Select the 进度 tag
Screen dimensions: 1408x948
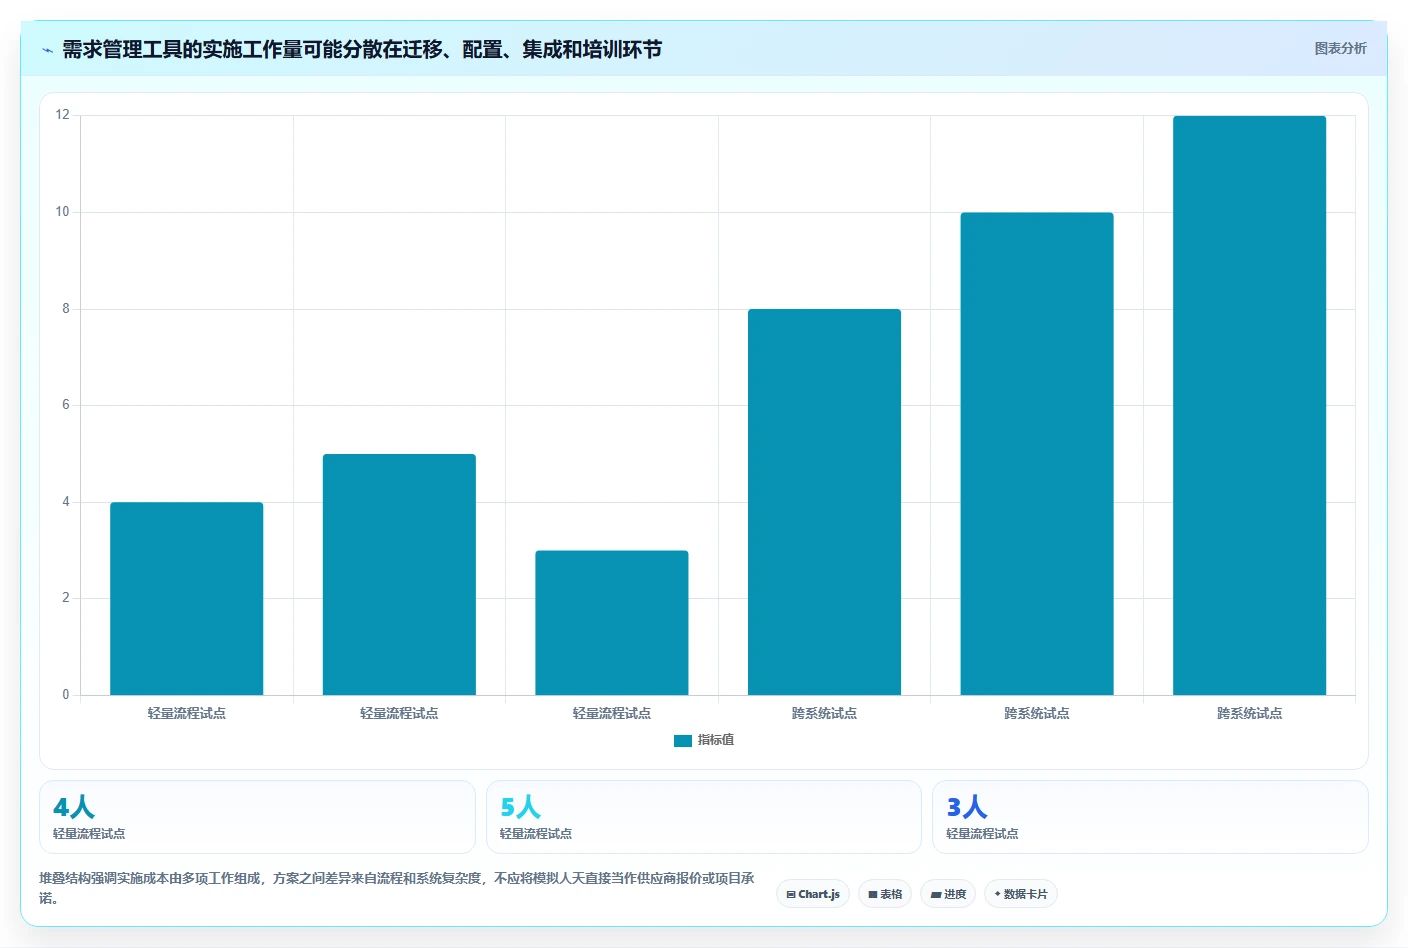(x=948, y=894)
